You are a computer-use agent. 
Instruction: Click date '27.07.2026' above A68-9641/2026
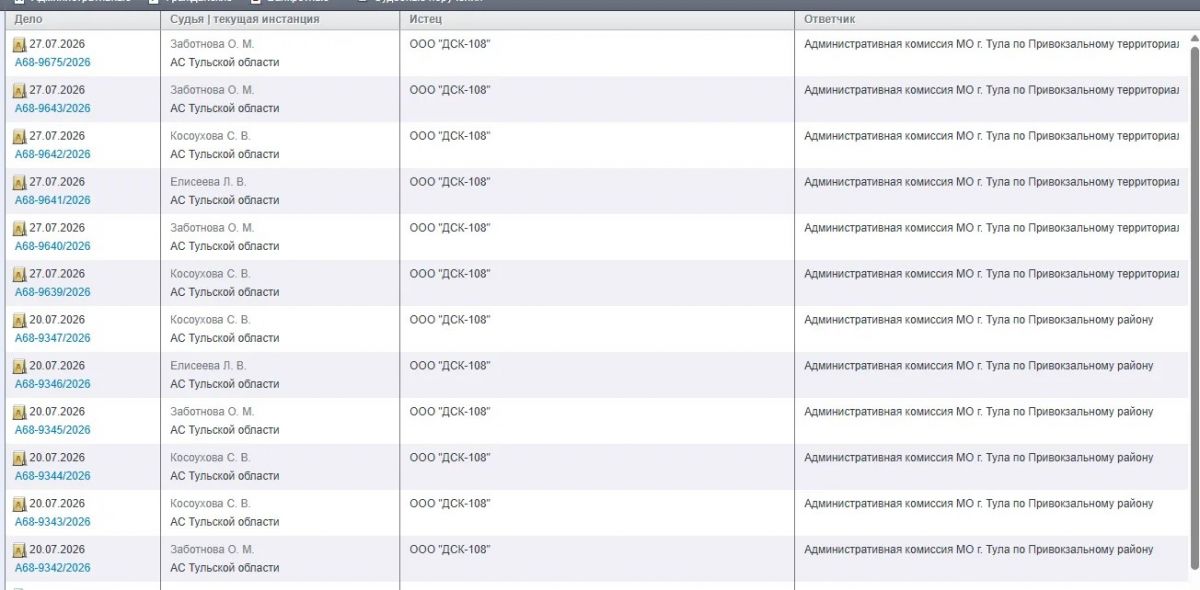coord(57,182)
